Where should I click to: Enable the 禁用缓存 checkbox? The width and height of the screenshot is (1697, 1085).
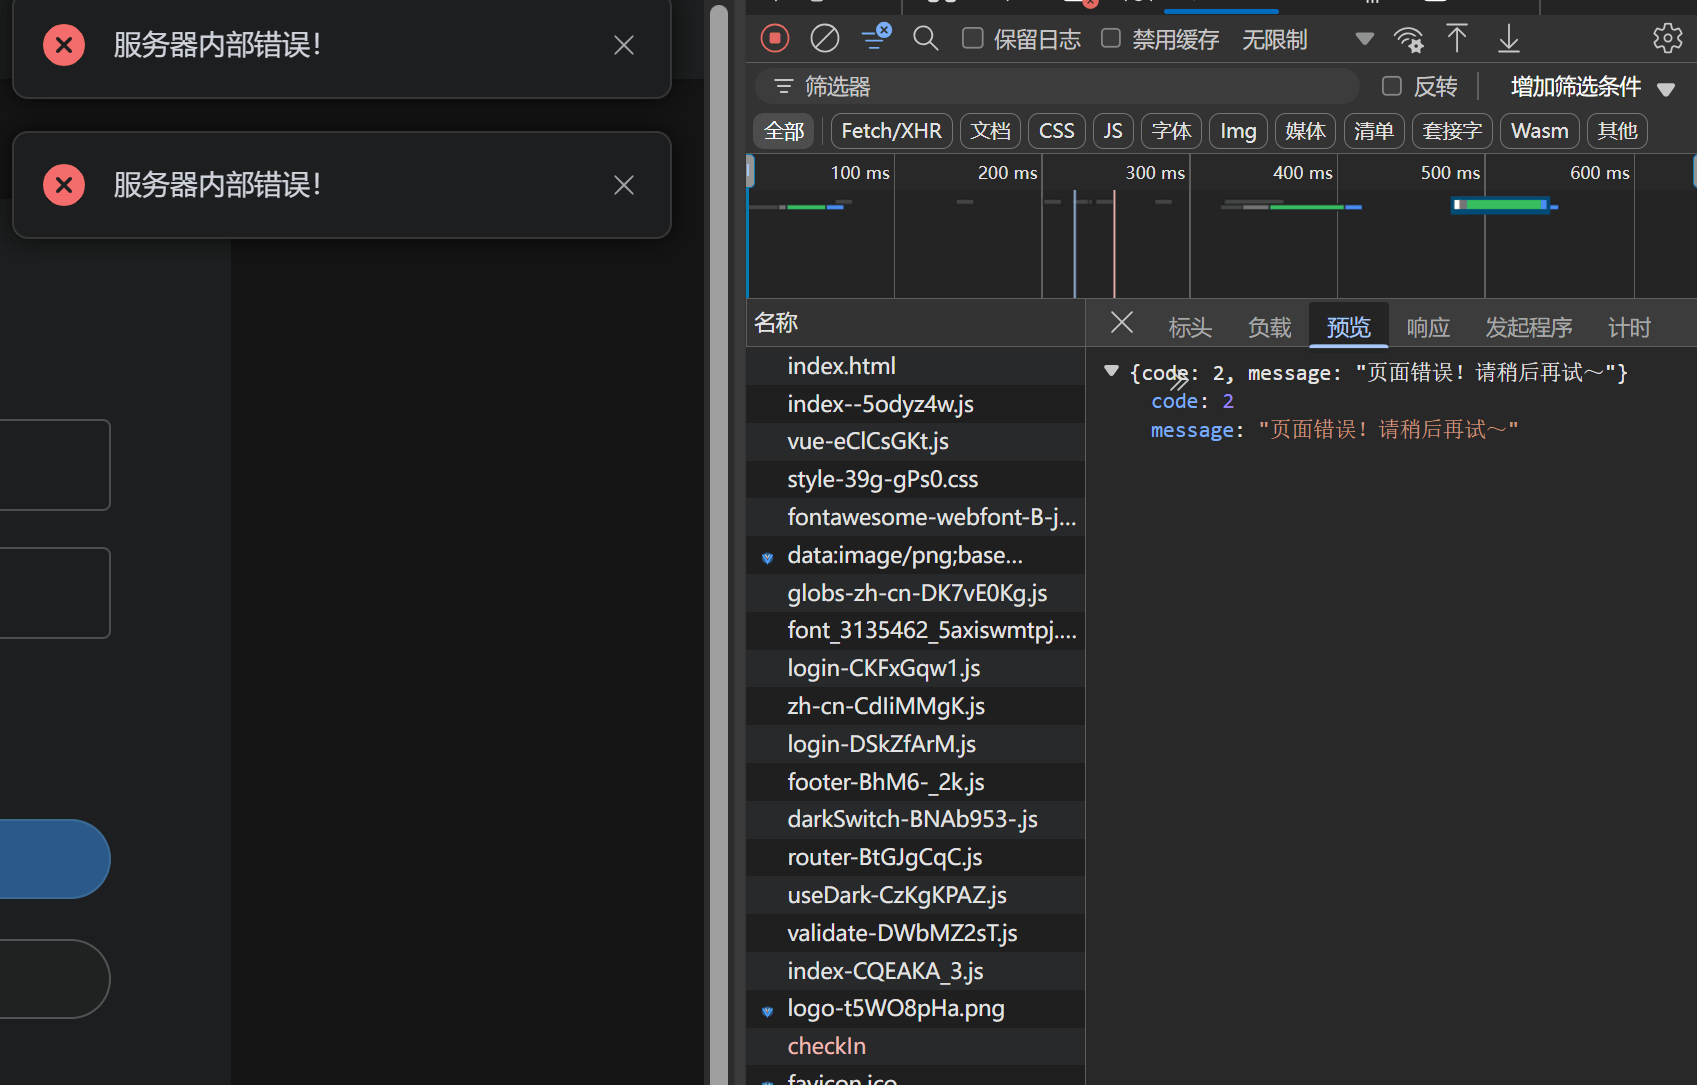1111,39
